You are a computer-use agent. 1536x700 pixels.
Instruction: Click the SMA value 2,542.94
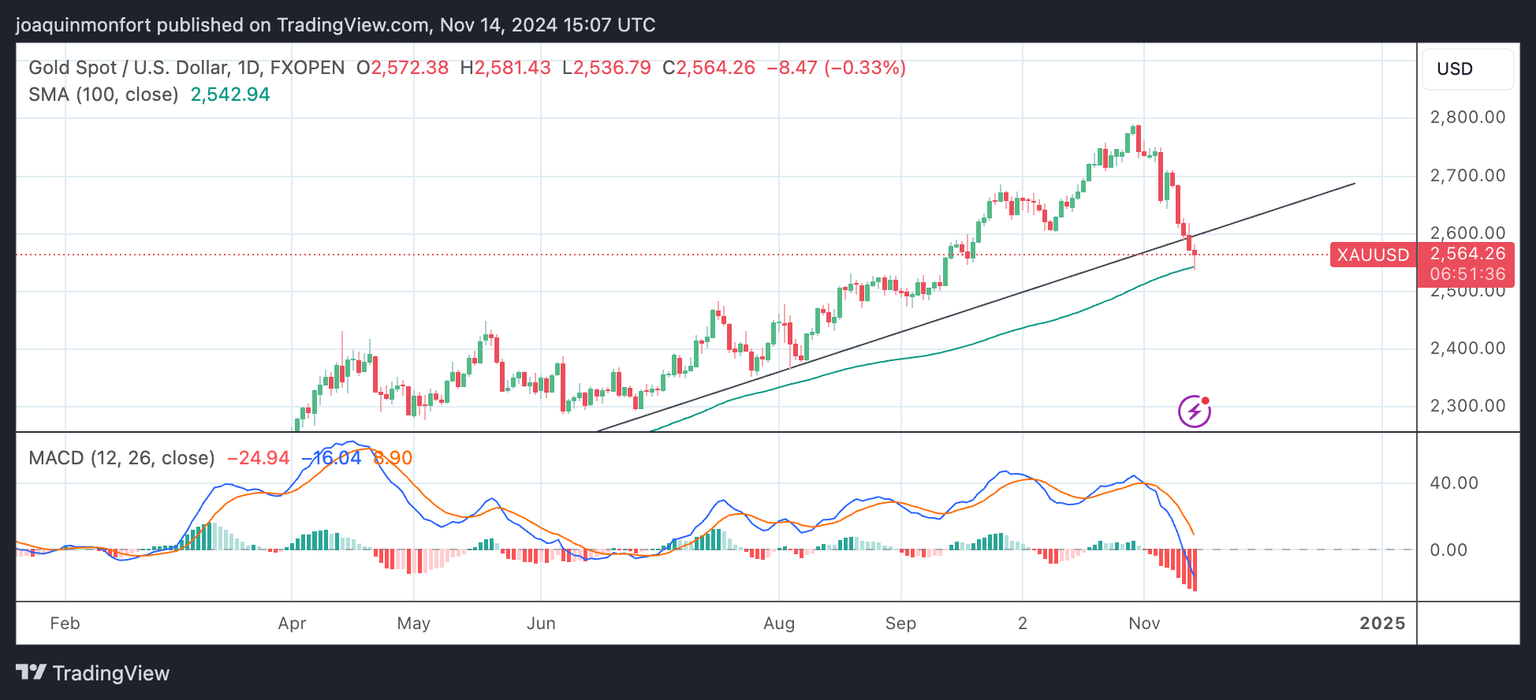[x=230, y=95]
